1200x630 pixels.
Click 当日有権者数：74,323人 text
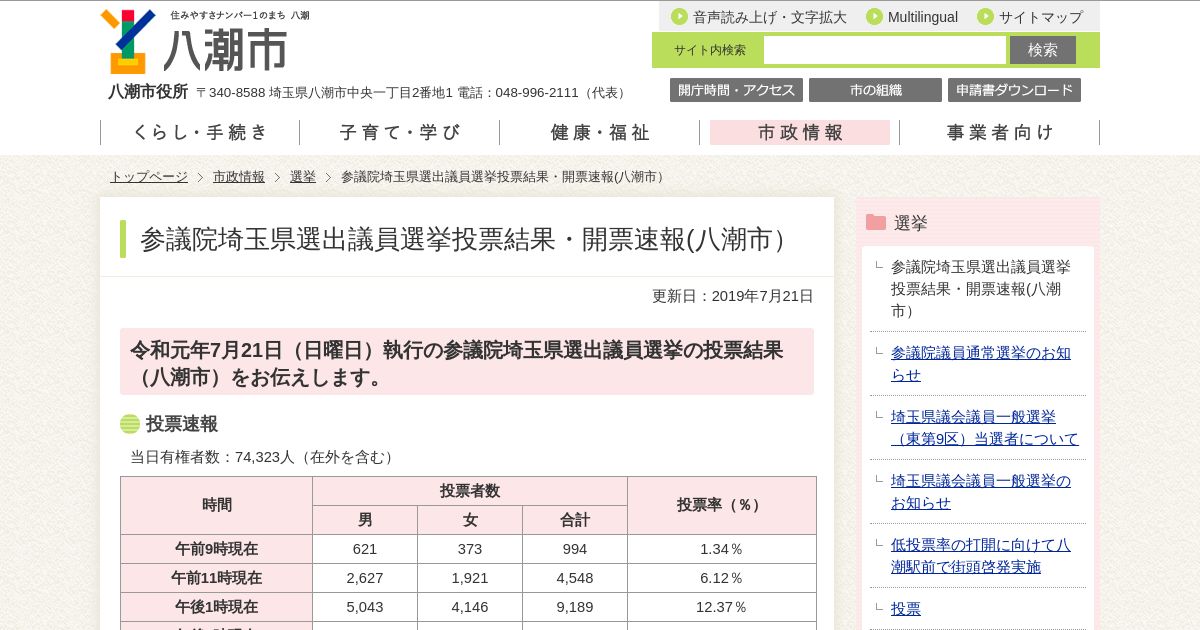tap(264, 457)
